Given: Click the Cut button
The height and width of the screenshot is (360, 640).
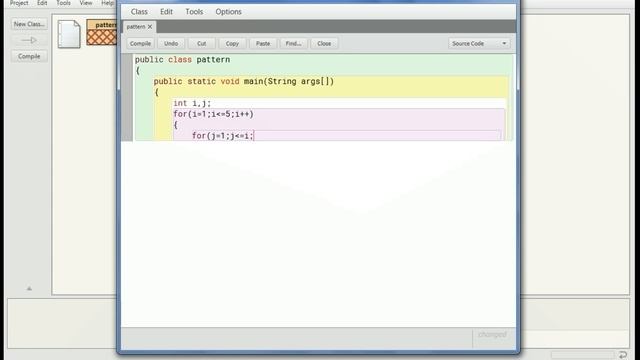Looking at the screenshot, I should click(x=202, y=43).
